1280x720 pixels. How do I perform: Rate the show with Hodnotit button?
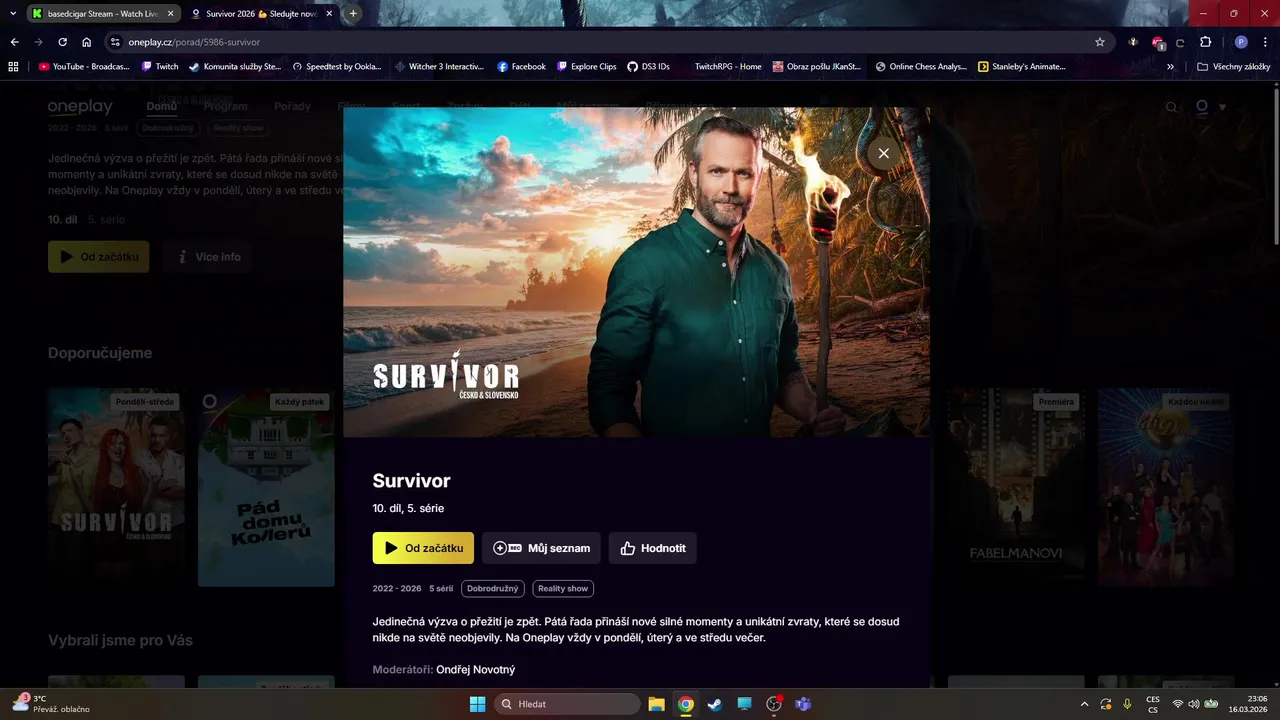[x=652, y=548]
